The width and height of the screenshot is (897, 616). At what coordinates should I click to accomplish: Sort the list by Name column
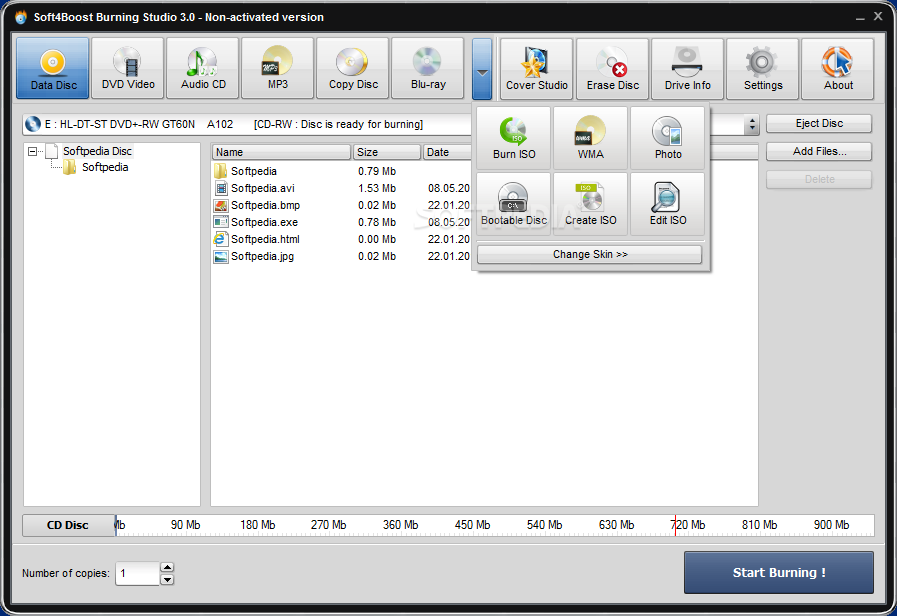[281, 152]
